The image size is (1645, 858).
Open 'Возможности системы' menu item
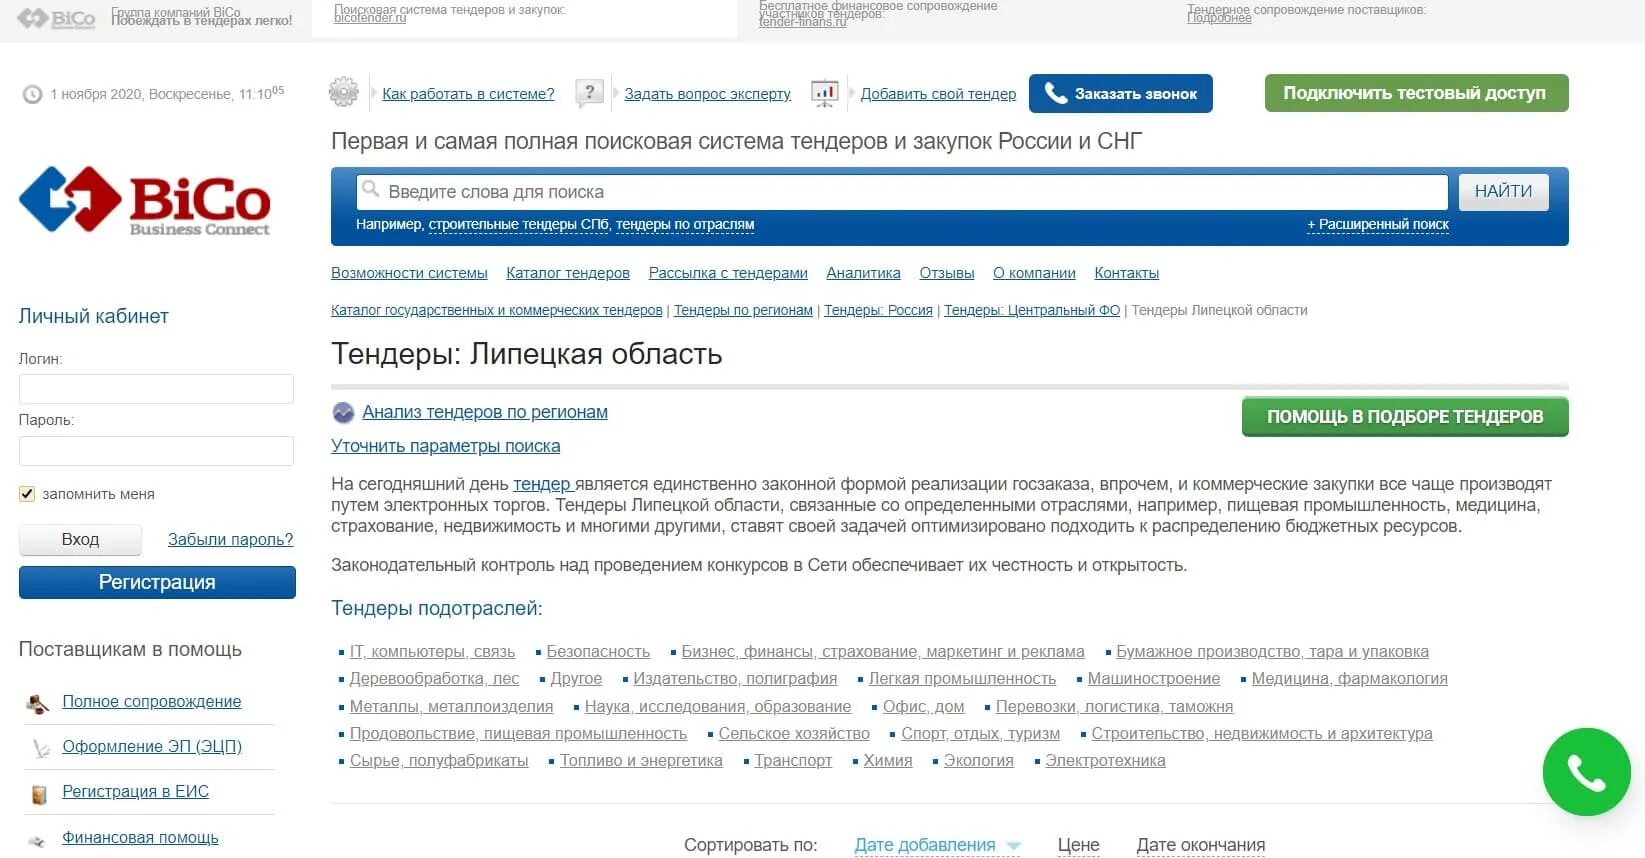pyautogui.click(x=409, y=273)
